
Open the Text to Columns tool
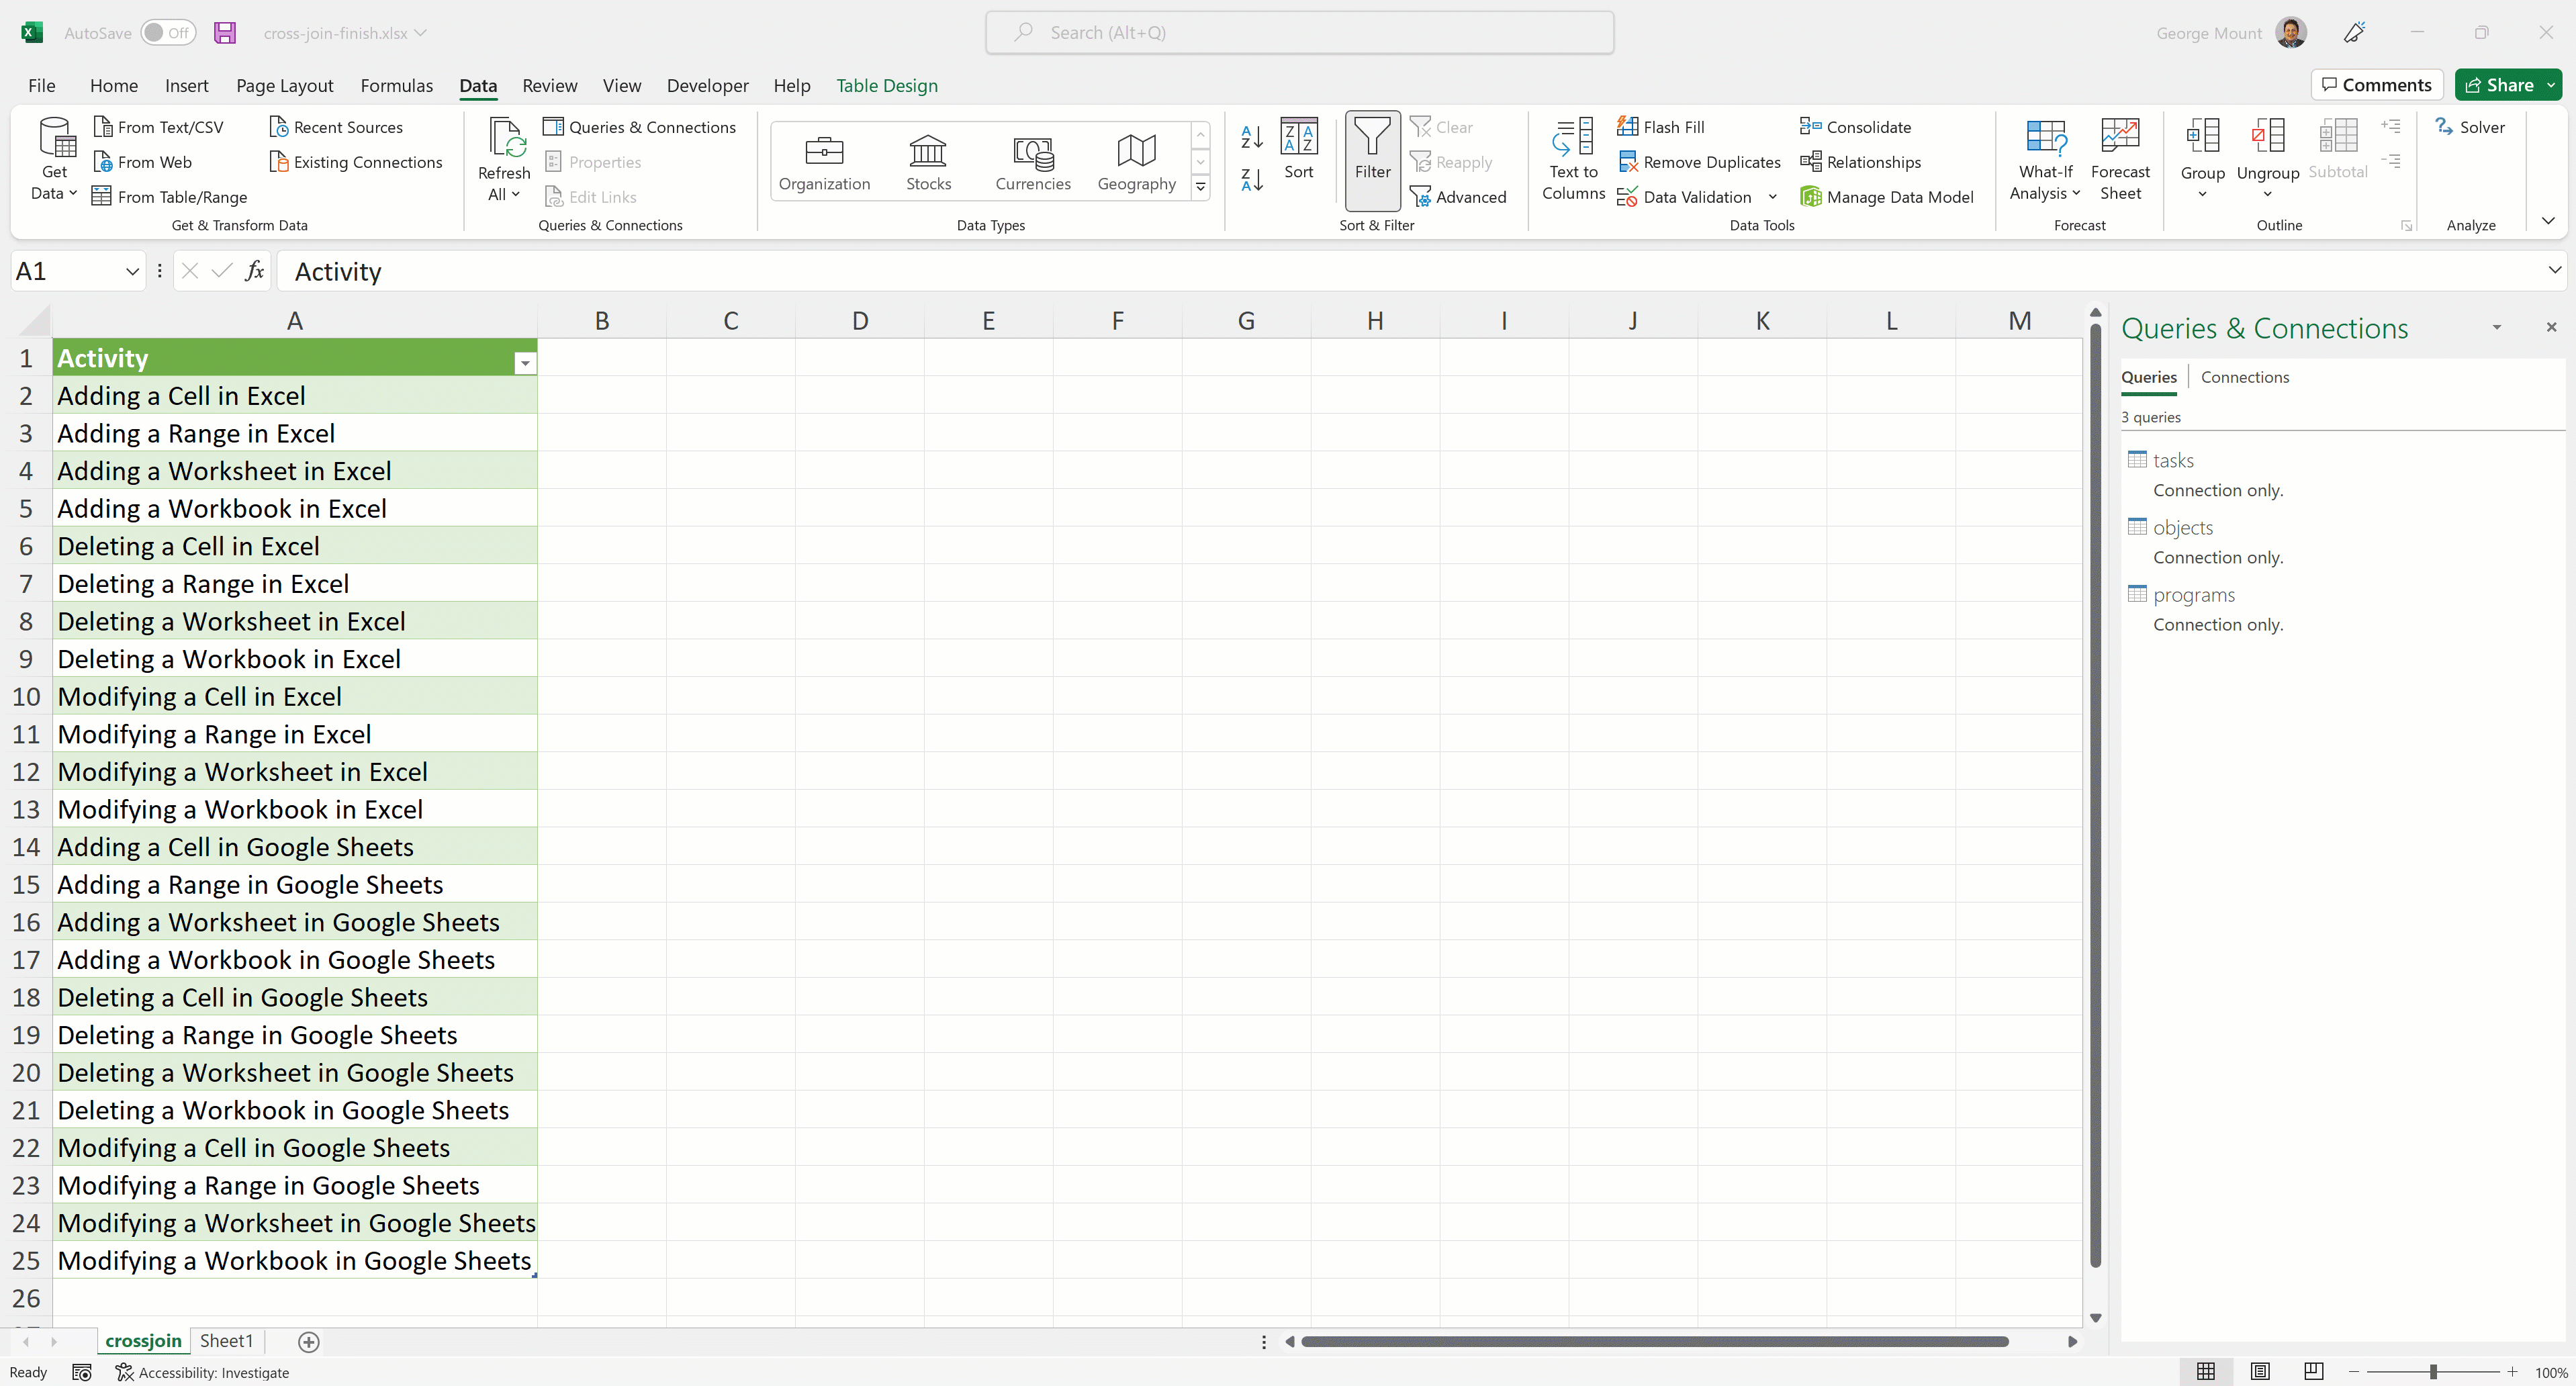click(1573, 159)
